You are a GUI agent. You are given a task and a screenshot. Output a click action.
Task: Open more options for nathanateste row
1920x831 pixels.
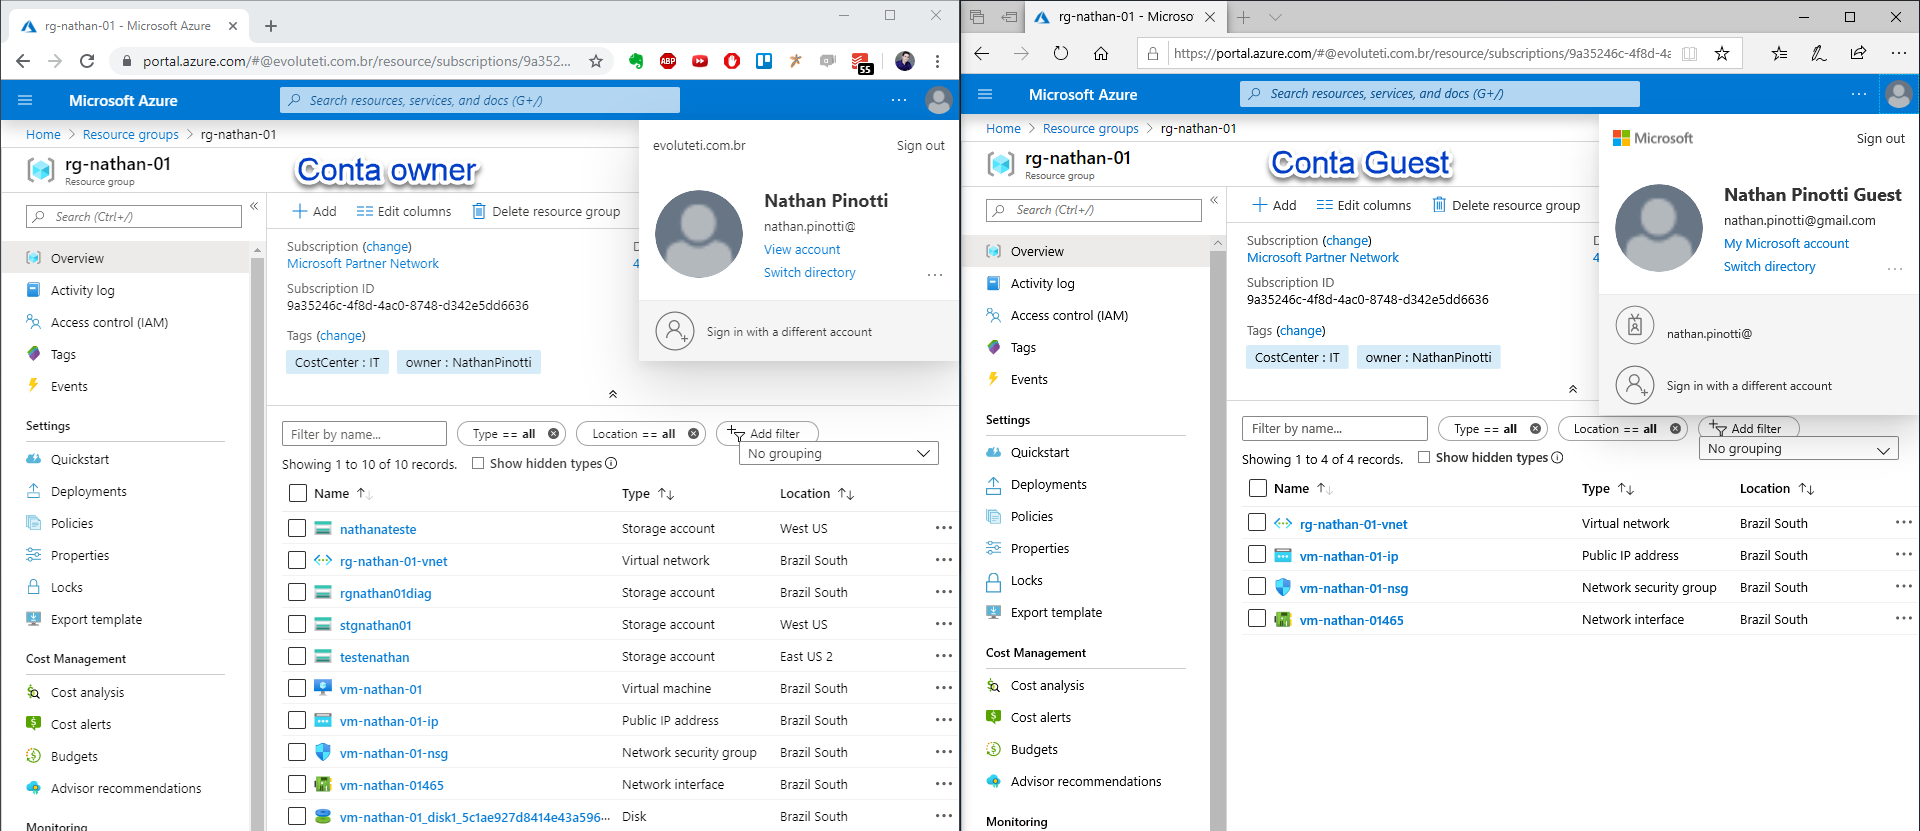click(943, 528)
